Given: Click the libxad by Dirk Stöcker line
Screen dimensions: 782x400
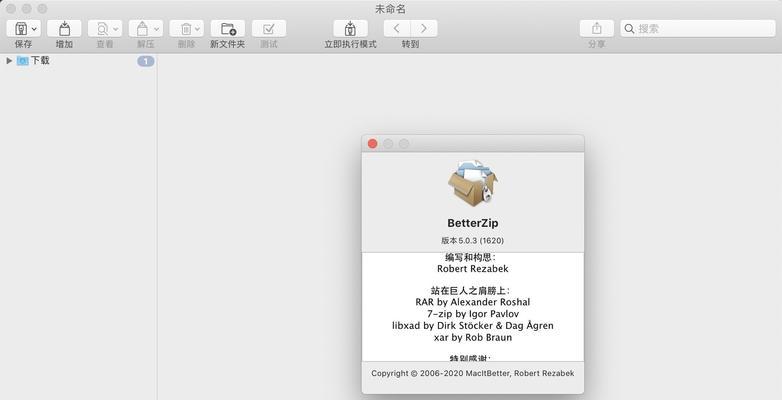Looking at the screenshot, I should point(473,326).
